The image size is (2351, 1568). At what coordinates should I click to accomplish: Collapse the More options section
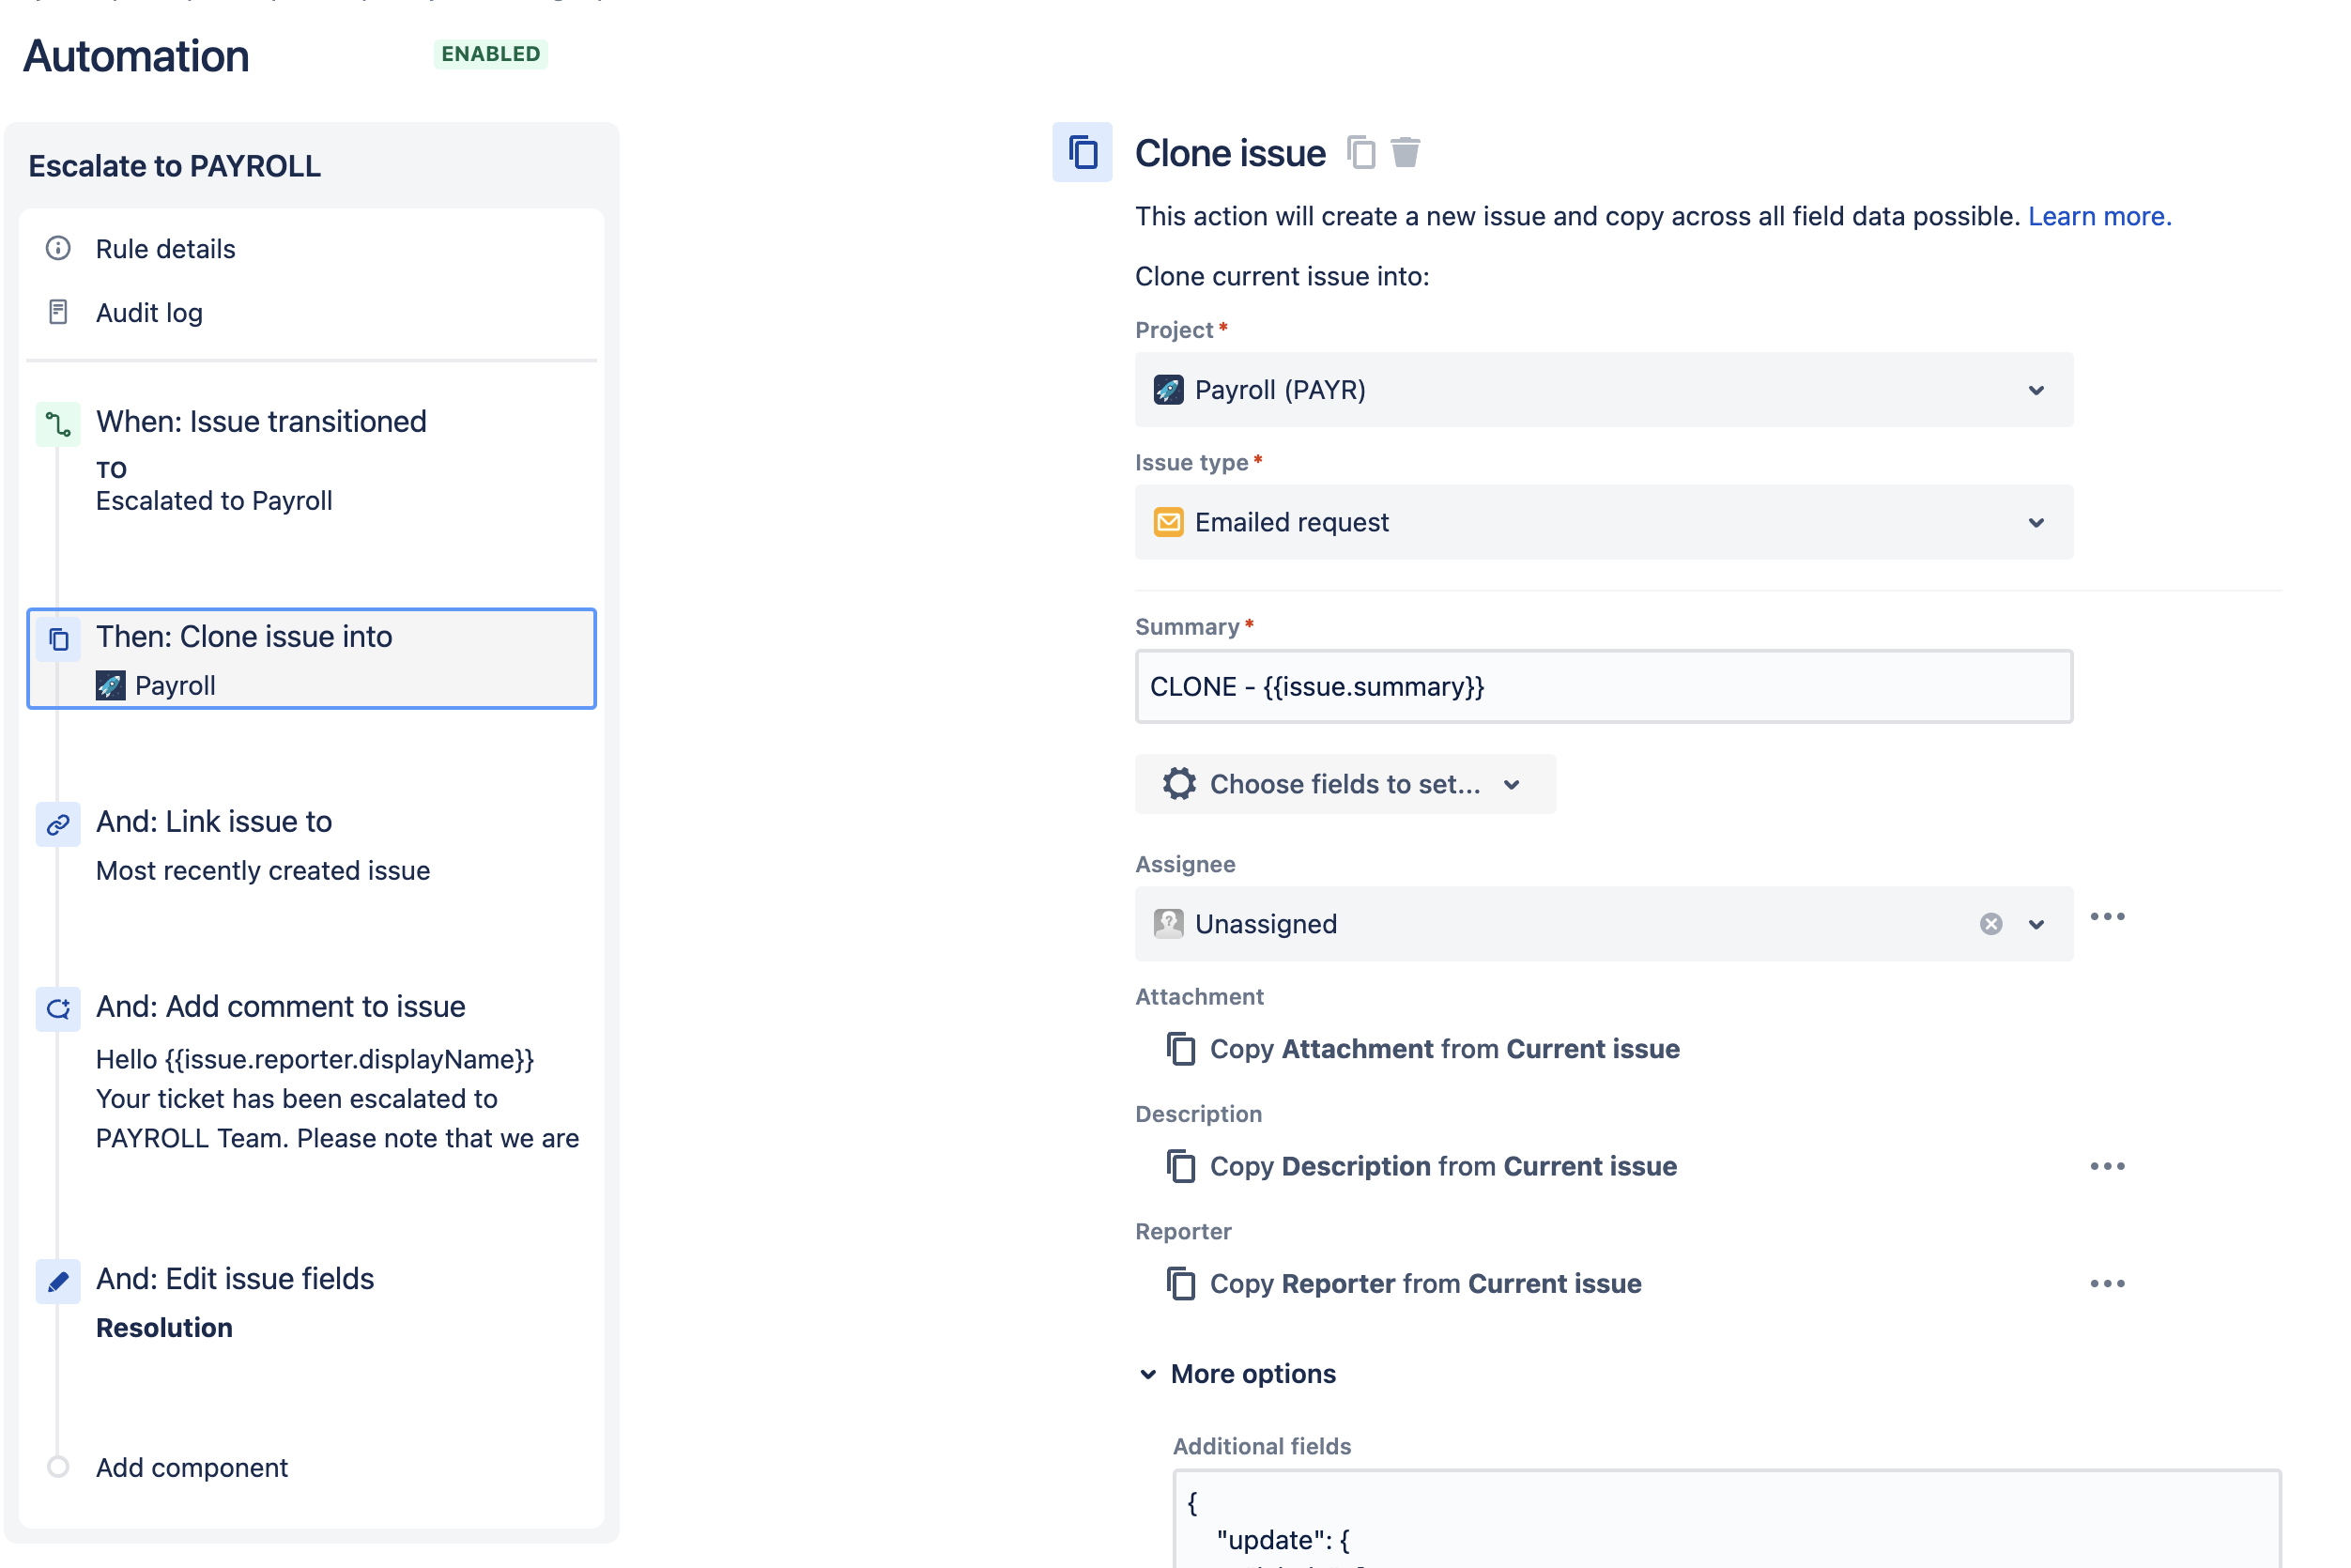pos(1238,1374)
